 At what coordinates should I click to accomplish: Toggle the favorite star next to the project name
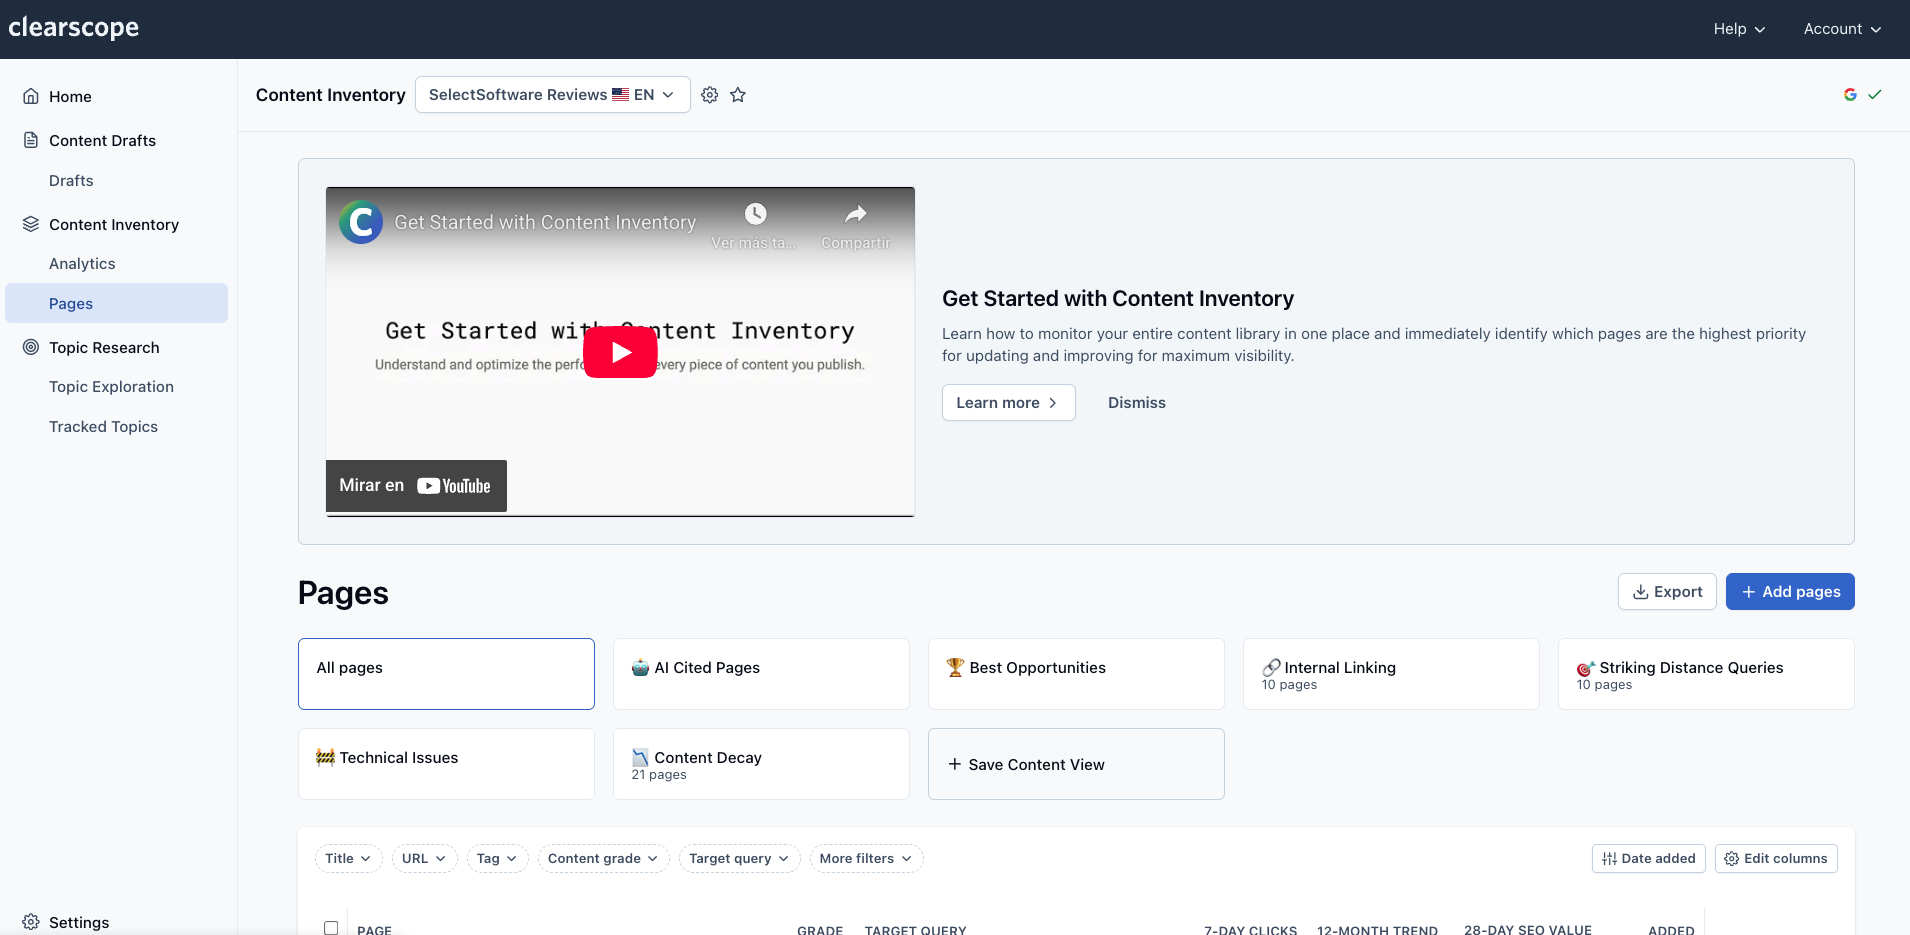tap(738, 94)
